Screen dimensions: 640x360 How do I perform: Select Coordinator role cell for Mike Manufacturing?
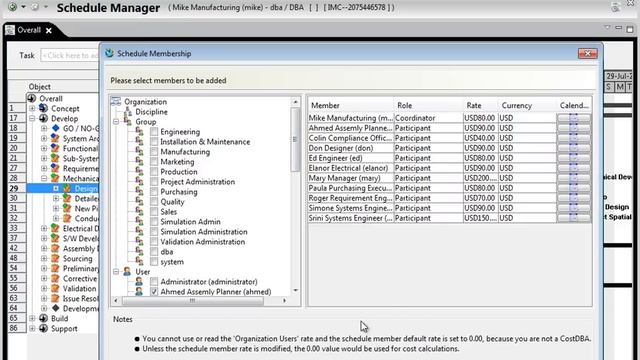tap(428, 118)
